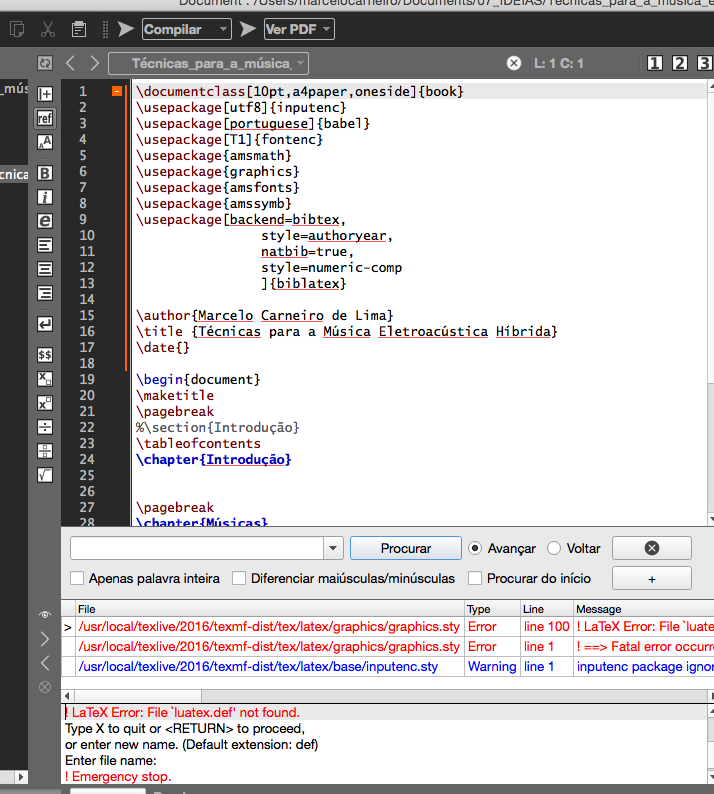Open the Compilar dropdown
Image resolution: width=714 pixels, height=794 pixels.
pyautogui.click(x=187, y=29)
